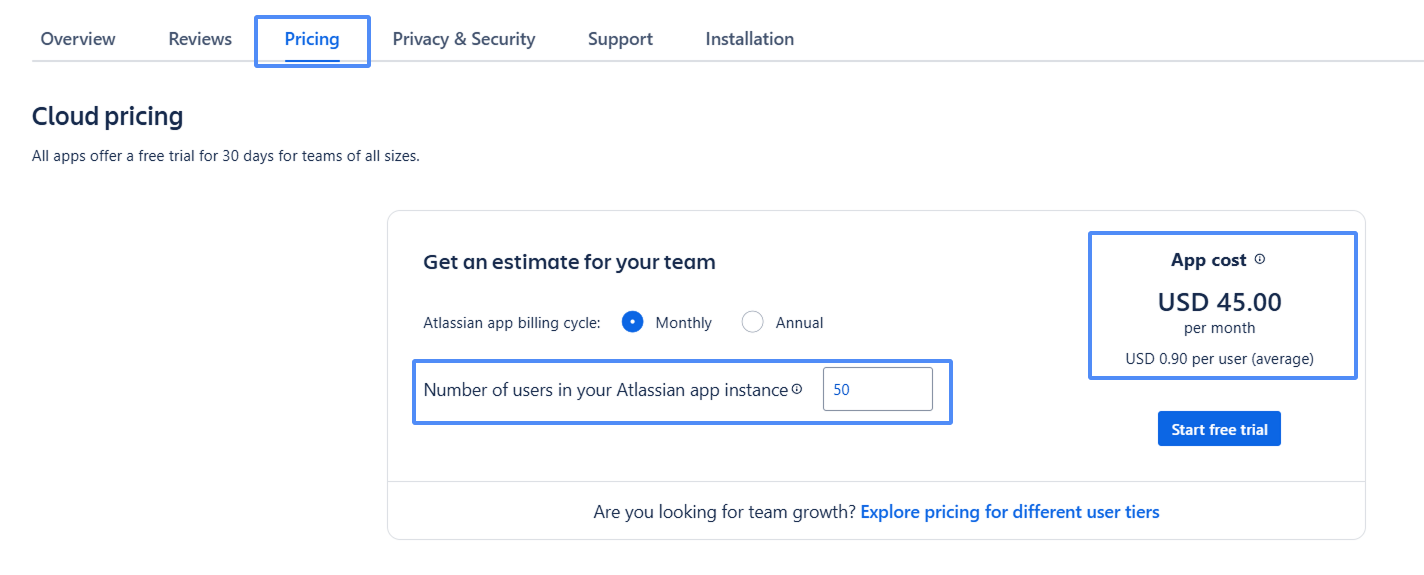Open the Support tab
Screen dimensions: 1424x575
pos(620,39)
